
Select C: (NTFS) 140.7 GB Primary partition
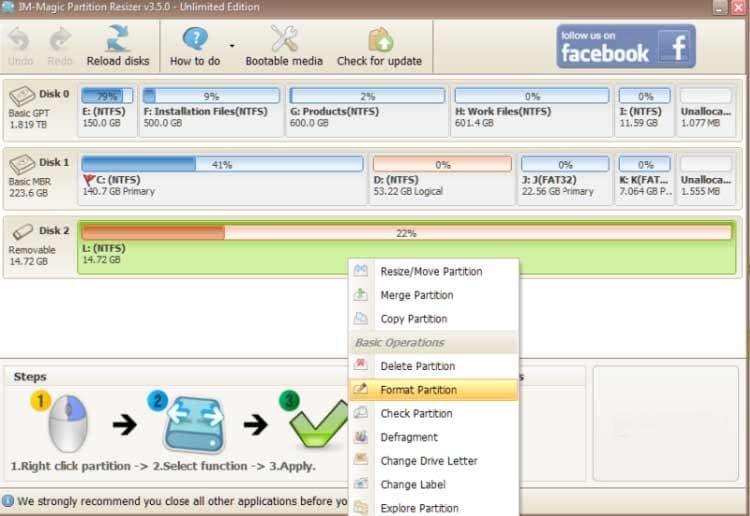222,180
